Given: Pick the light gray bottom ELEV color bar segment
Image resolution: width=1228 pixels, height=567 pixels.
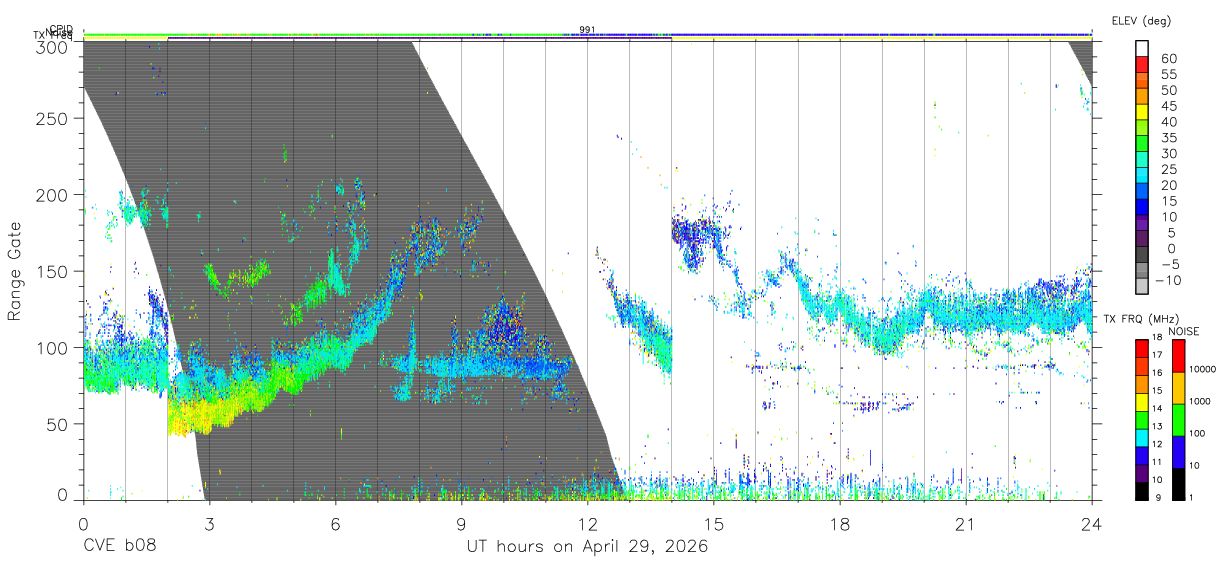Looking at the screenshot, I should coord(1142,286).
